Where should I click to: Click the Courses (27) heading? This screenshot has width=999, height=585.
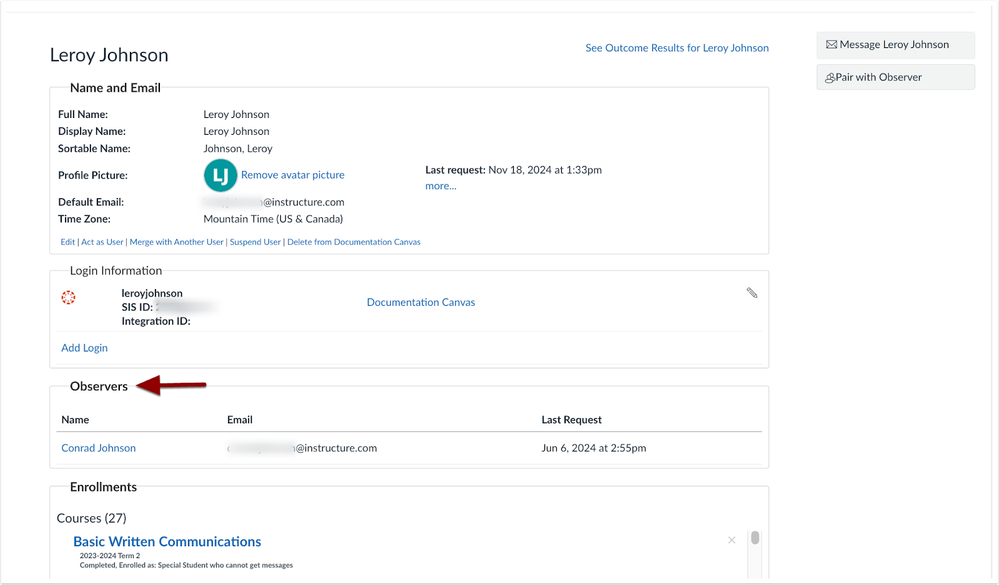[x=92, y=518]
